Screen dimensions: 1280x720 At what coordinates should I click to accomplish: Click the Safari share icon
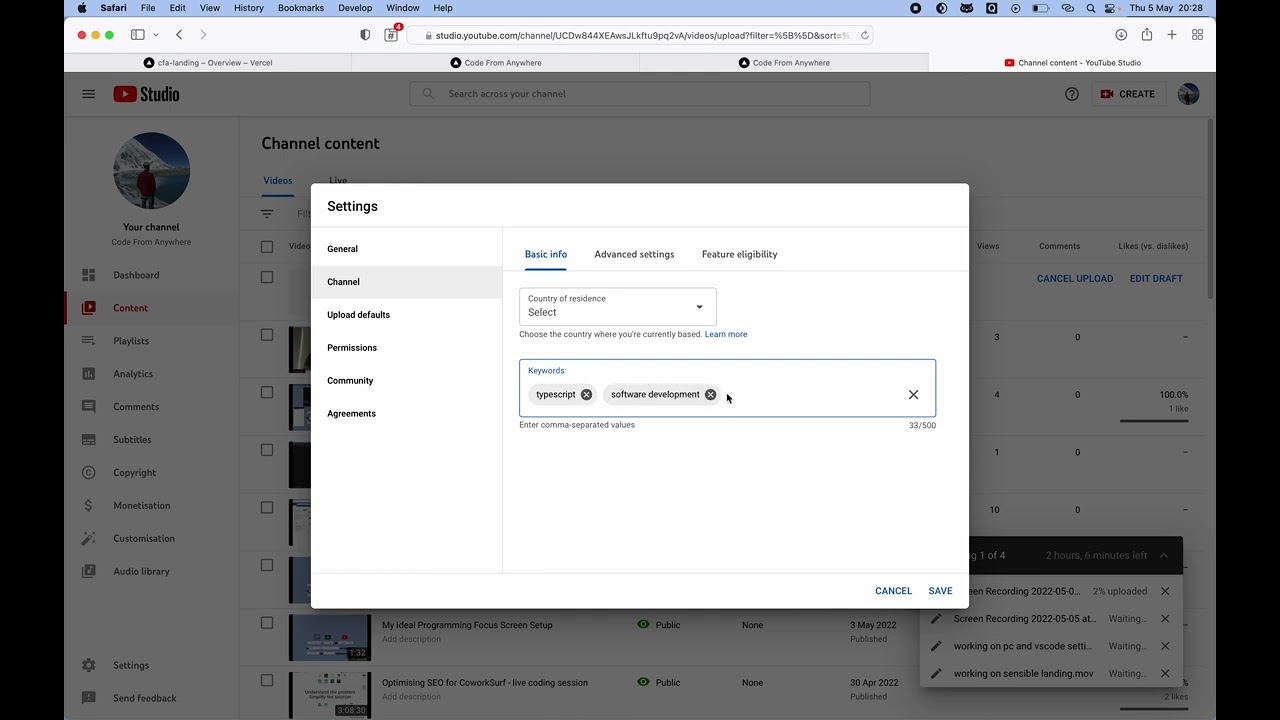tap(1147, 35)
